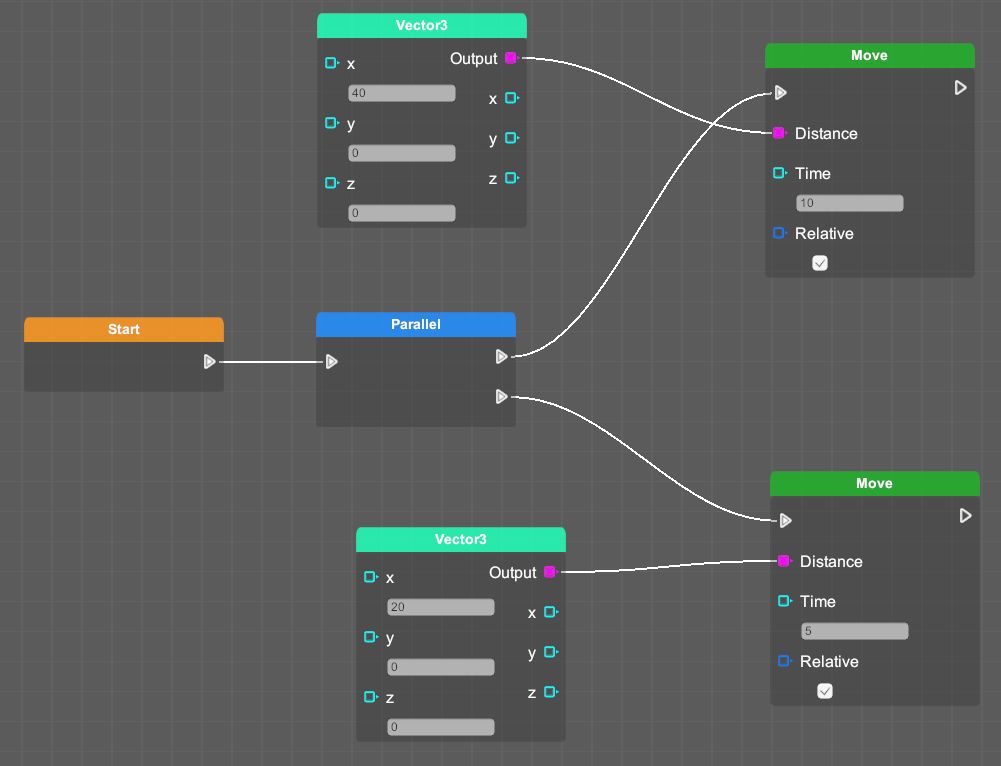Select the blue Parallel node header

tap(416, 324)
